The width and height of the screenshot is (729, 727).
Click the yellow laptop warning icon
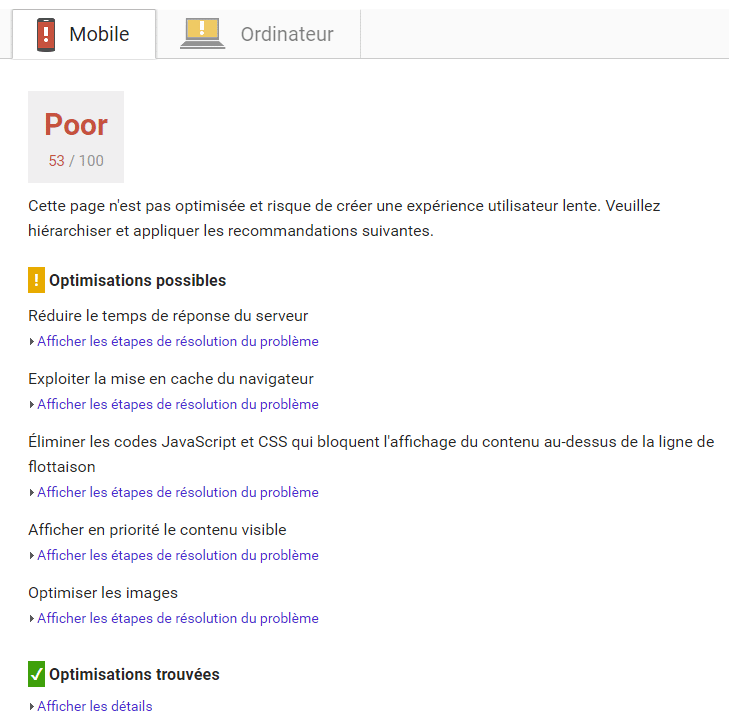pyautogui.click(x=202, y=34)
